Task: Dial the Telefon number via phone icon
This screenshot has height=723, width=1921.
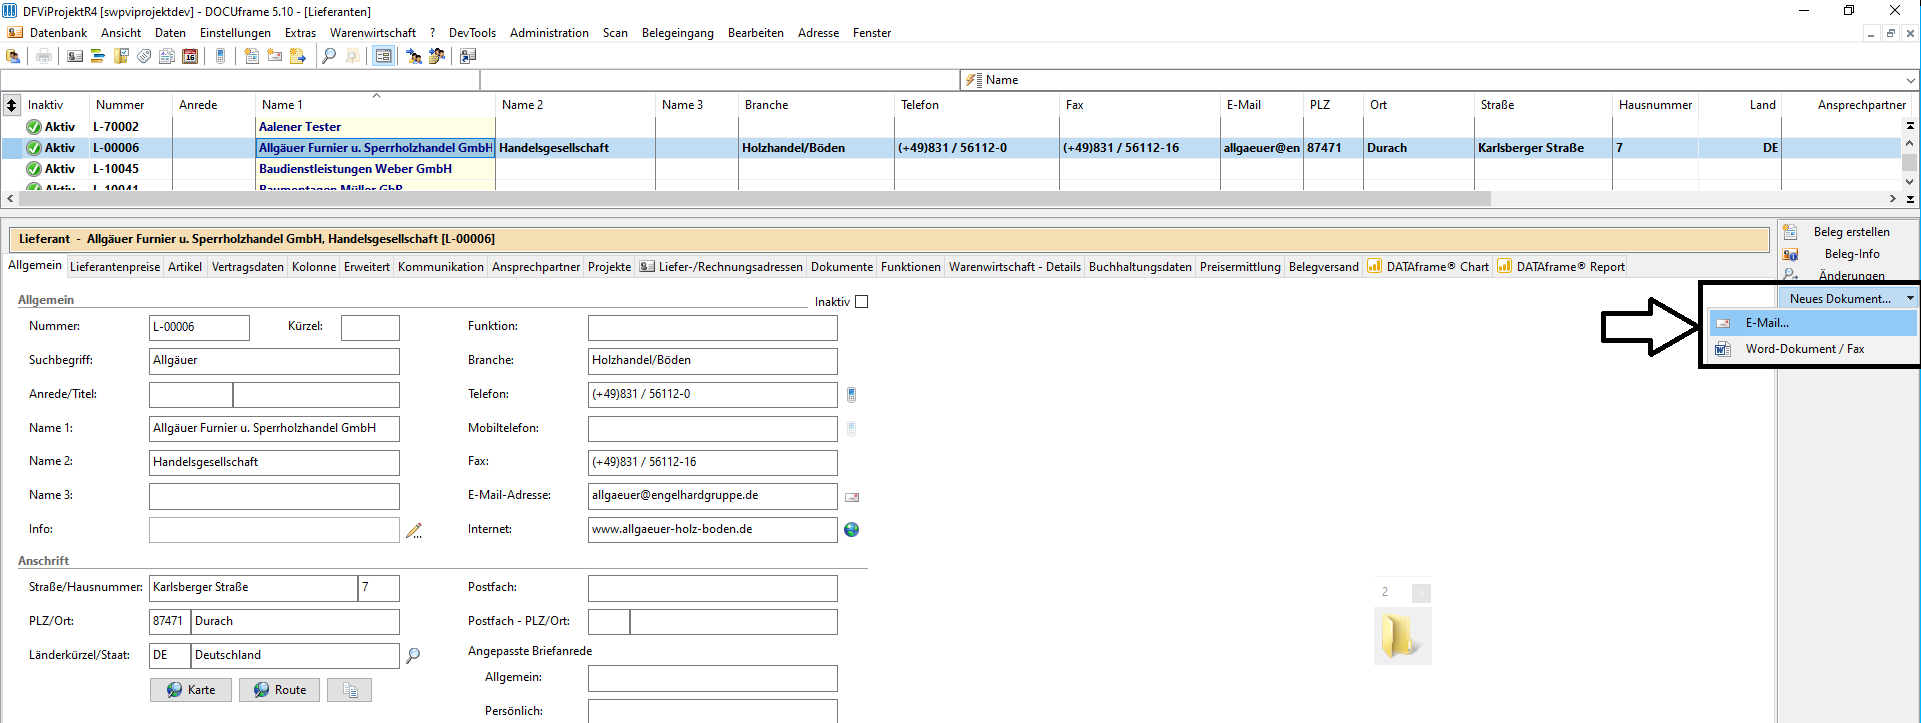Action: [x=851, y=395]
